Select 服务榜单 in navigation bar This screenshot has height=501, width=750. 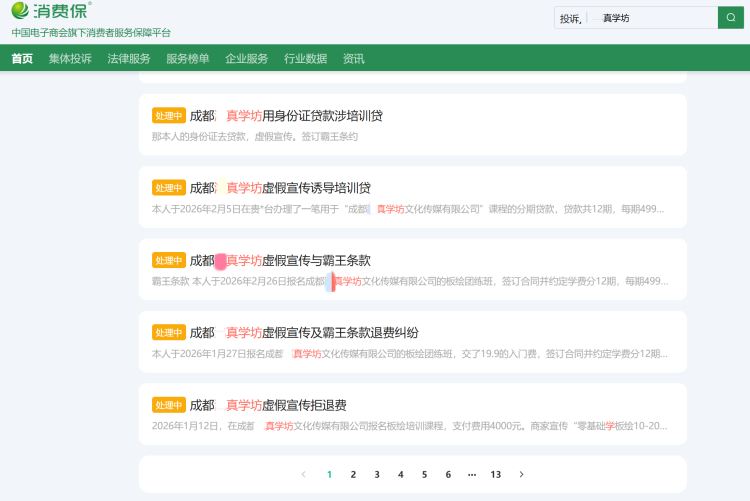tap(188, 58)
